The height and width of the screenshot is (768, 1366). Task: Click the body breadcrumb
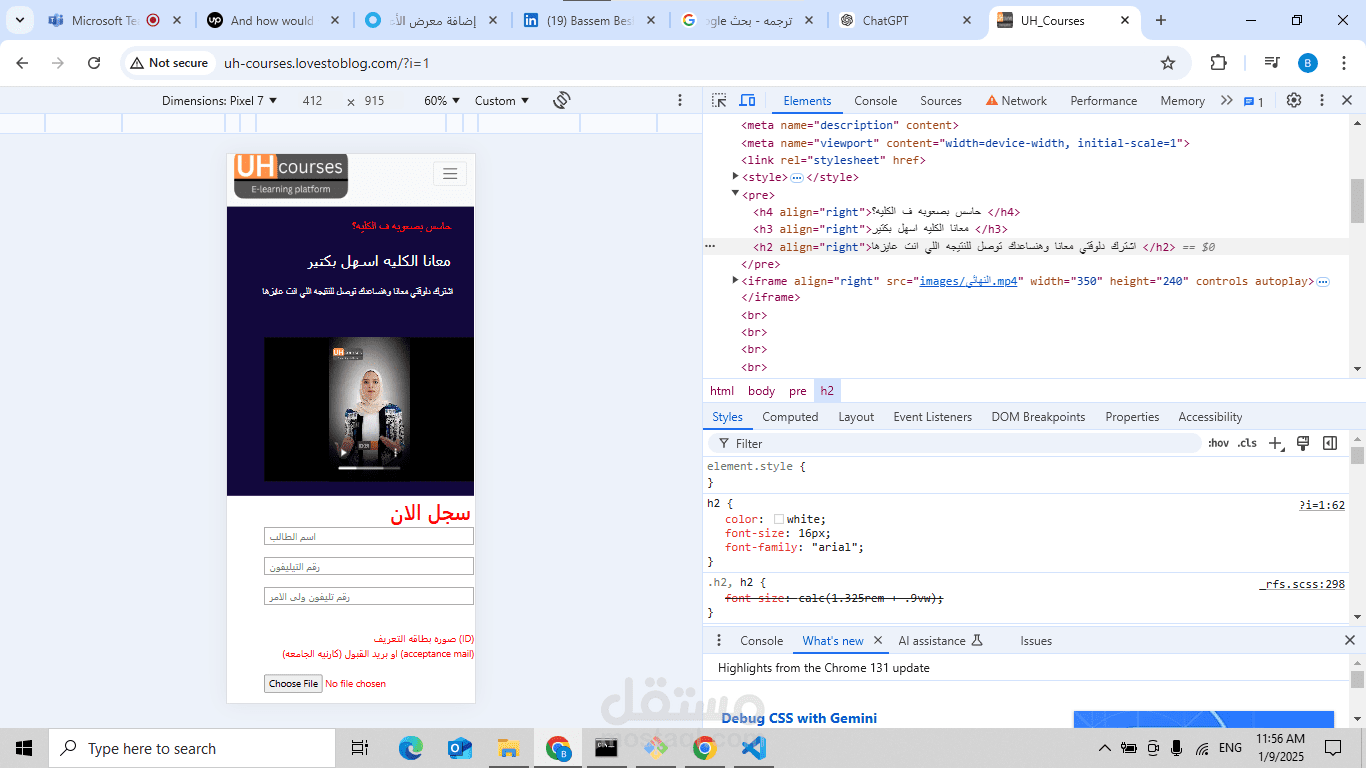pos(761,391)
